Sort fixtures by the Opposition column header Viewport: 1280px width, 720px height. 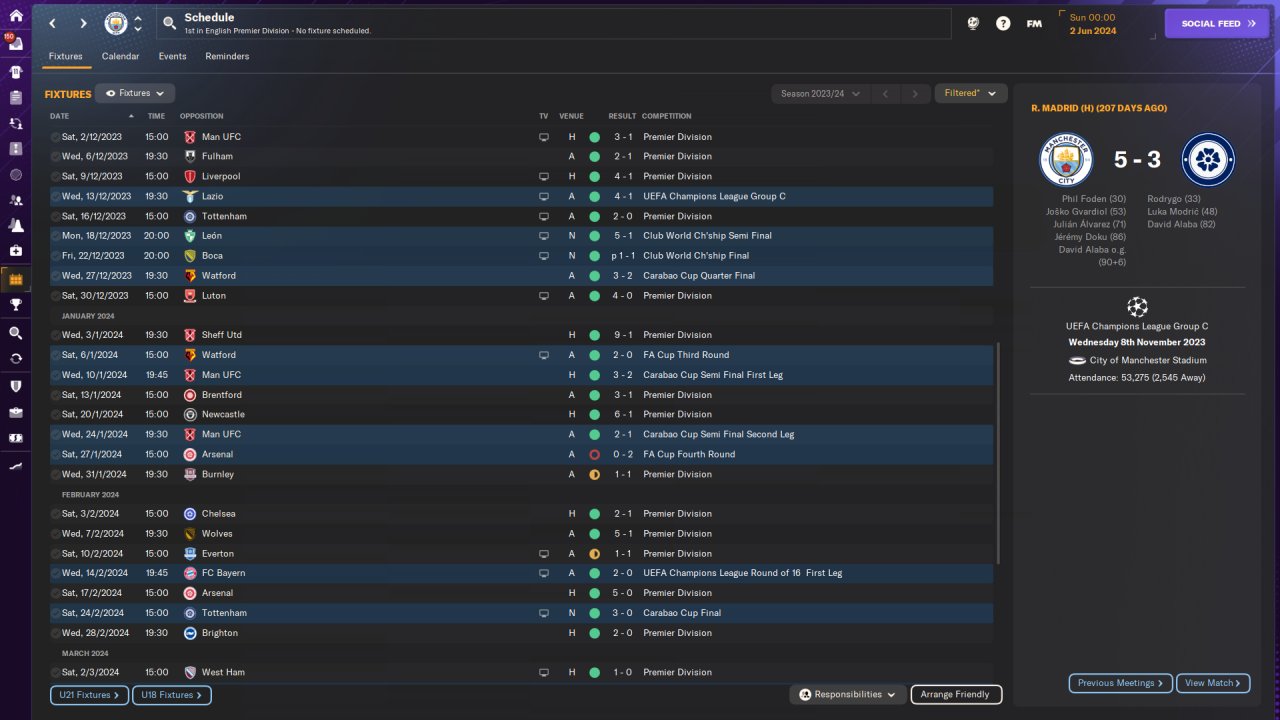point(202,116)
